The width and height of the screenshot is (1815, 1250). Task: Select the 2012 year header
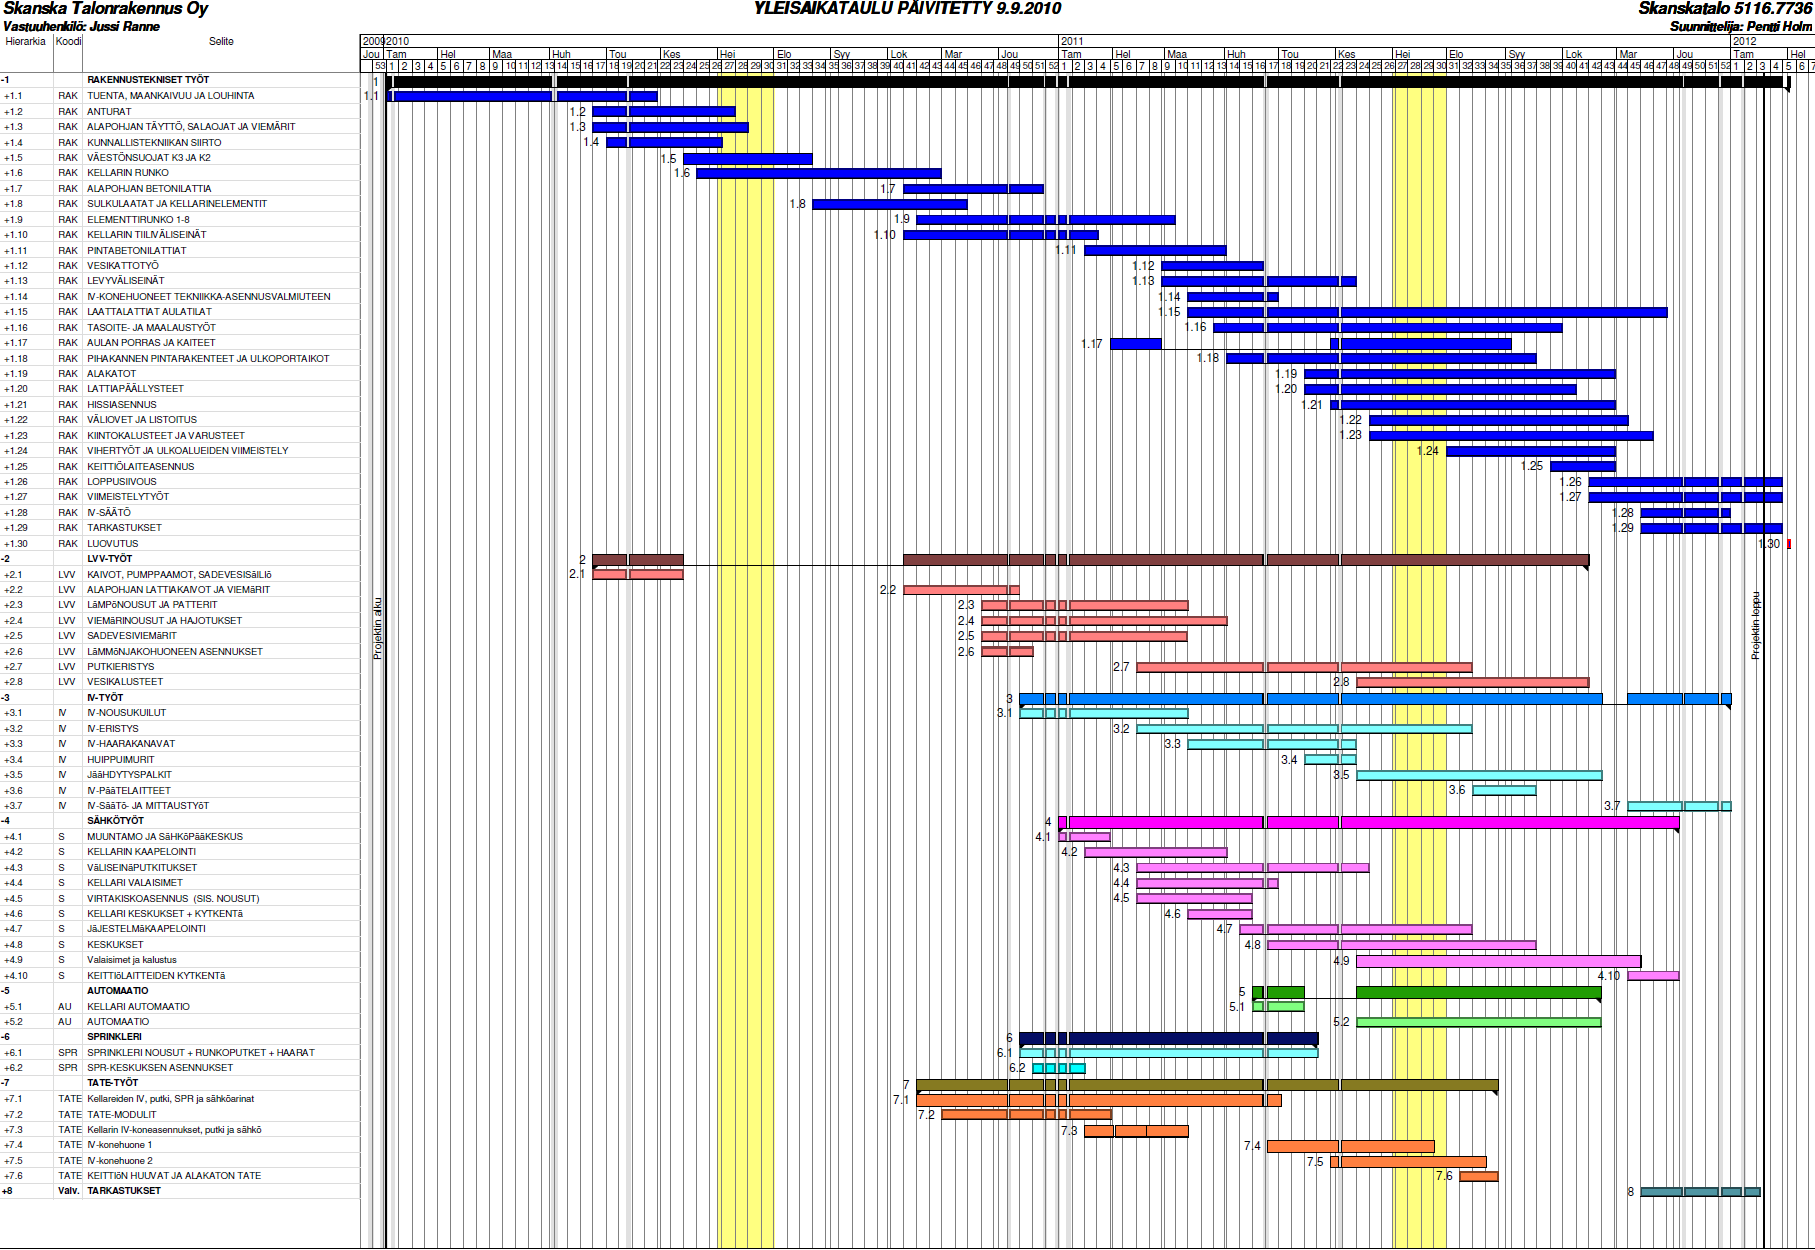point(1744,41)
